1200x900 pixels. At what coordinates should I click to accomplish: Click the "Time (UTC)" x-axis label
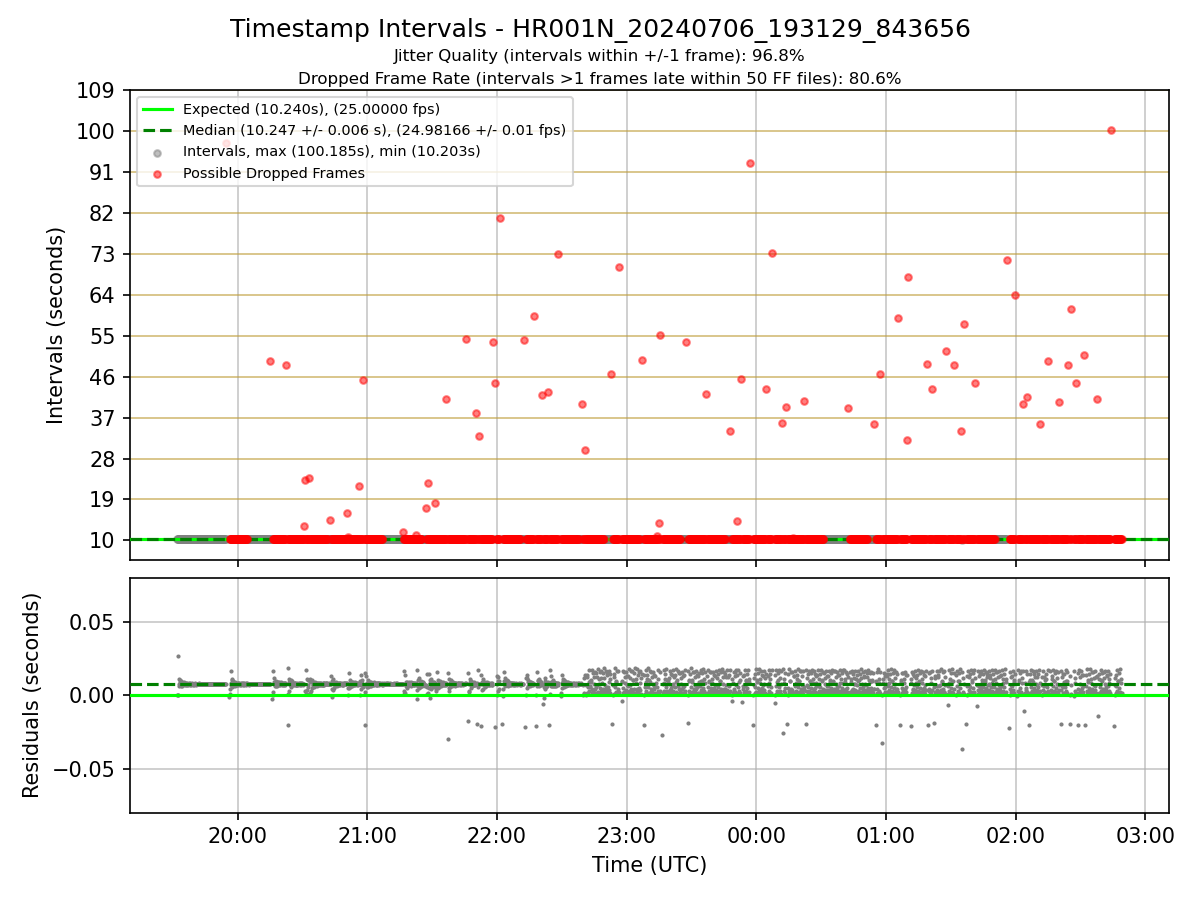point(649,865)
